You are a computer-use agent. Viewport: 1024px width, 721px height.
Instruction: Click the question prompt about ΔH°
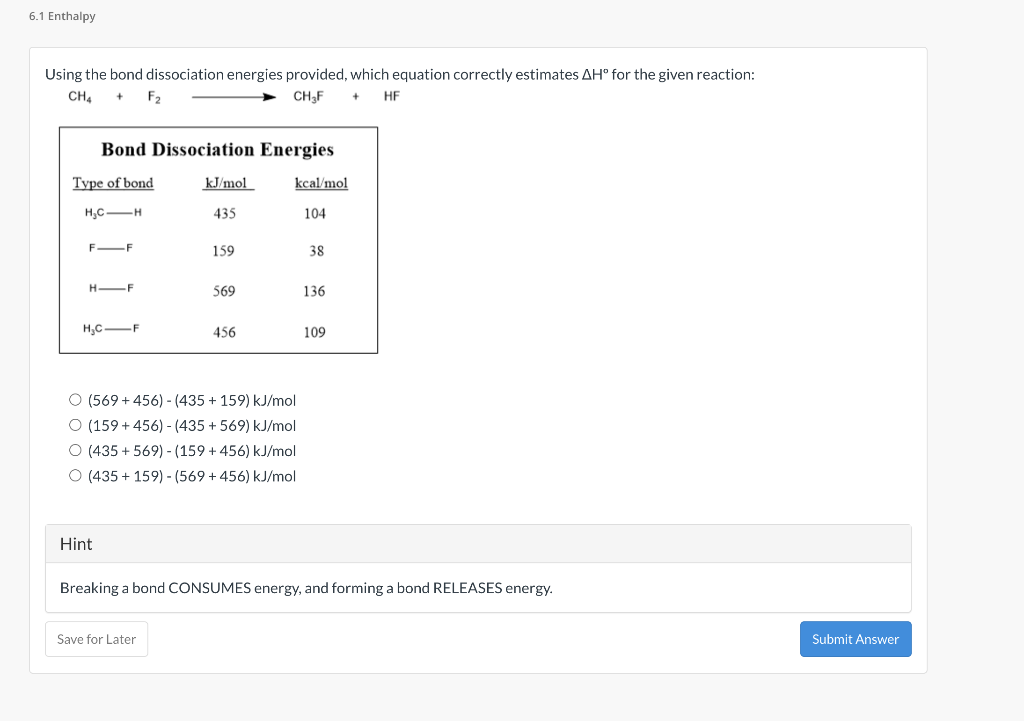click(x=400, y=74)
